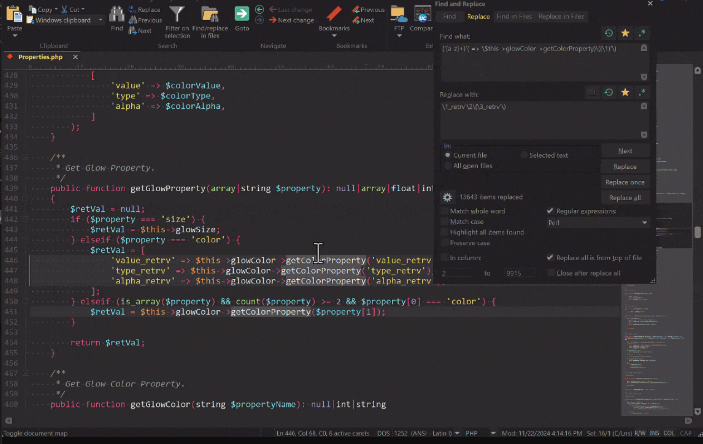This screenshot has height=444, width=703.
Task: Switch to the Replace tab
Action: 478,17
